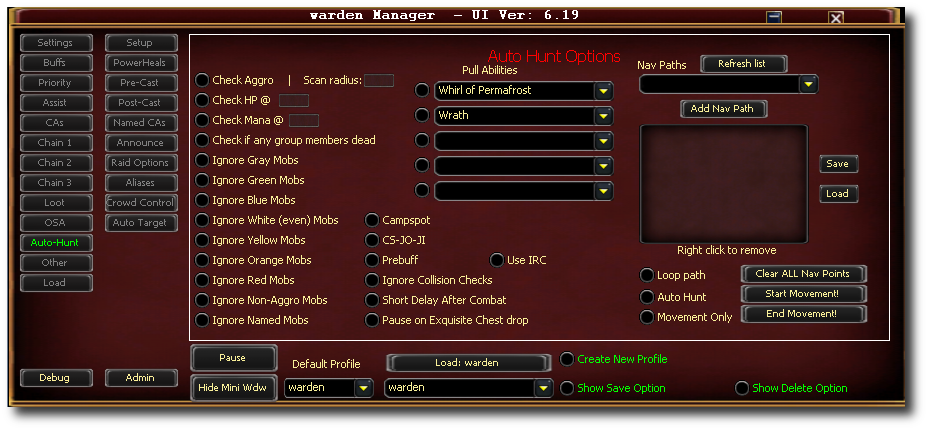Open the Crowd Control tab

pos(141,203)
